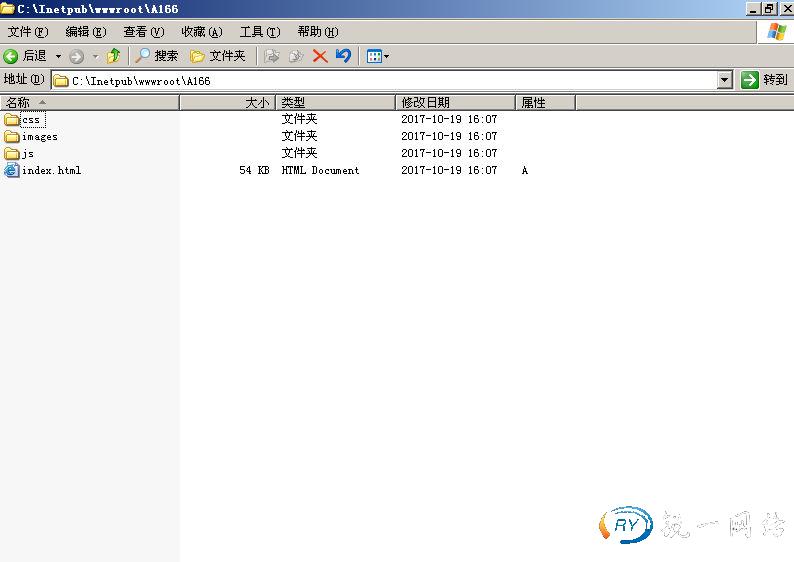Open the Back button history dropdown arrow
Viewport: 794px width, 562px height.
click(58, 57)
